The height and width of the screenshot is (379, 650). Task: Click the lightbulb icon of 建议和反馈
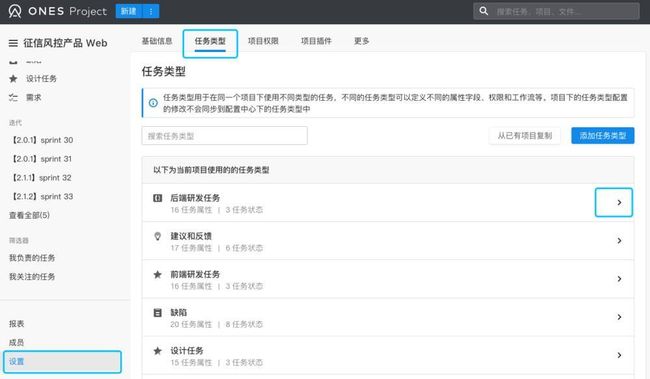point(158,236)
